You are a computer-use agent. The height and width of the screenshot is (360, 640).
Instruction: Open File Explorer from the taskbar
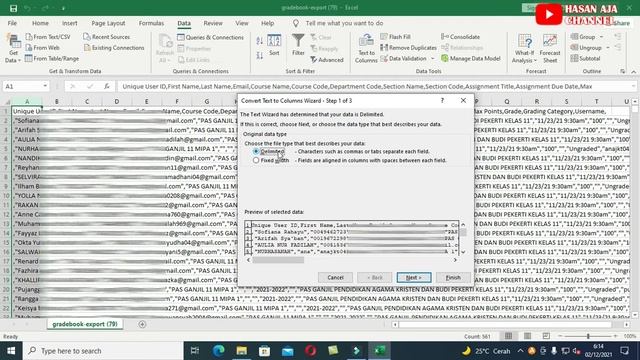tap(242, 351)
